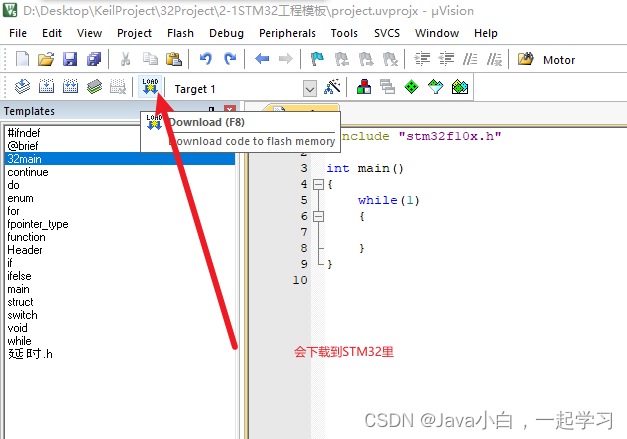Navigate backwards with the blue left arrow

[x=262, y=59]
